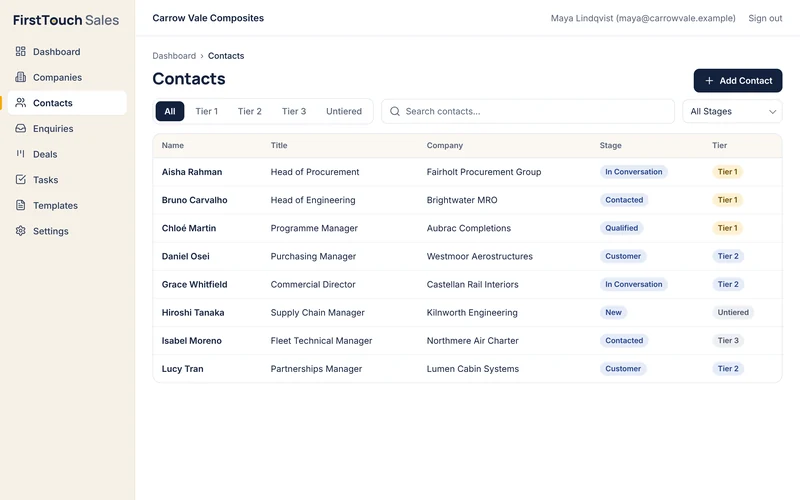Open contact Isabel Moreno
Image resolution: width=800 pixels, height=500 pixels.
[x=191, y=340]
